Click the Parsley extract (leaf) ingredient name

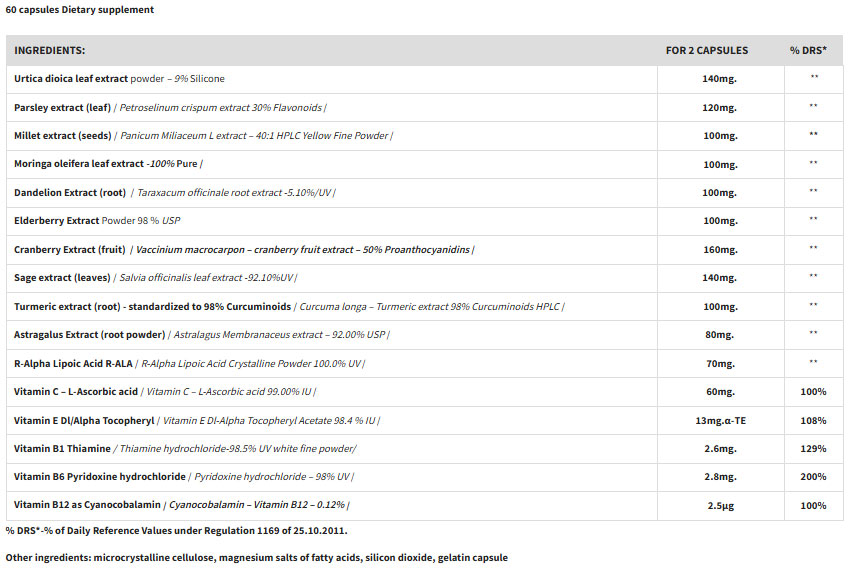(x=62, y=107)
